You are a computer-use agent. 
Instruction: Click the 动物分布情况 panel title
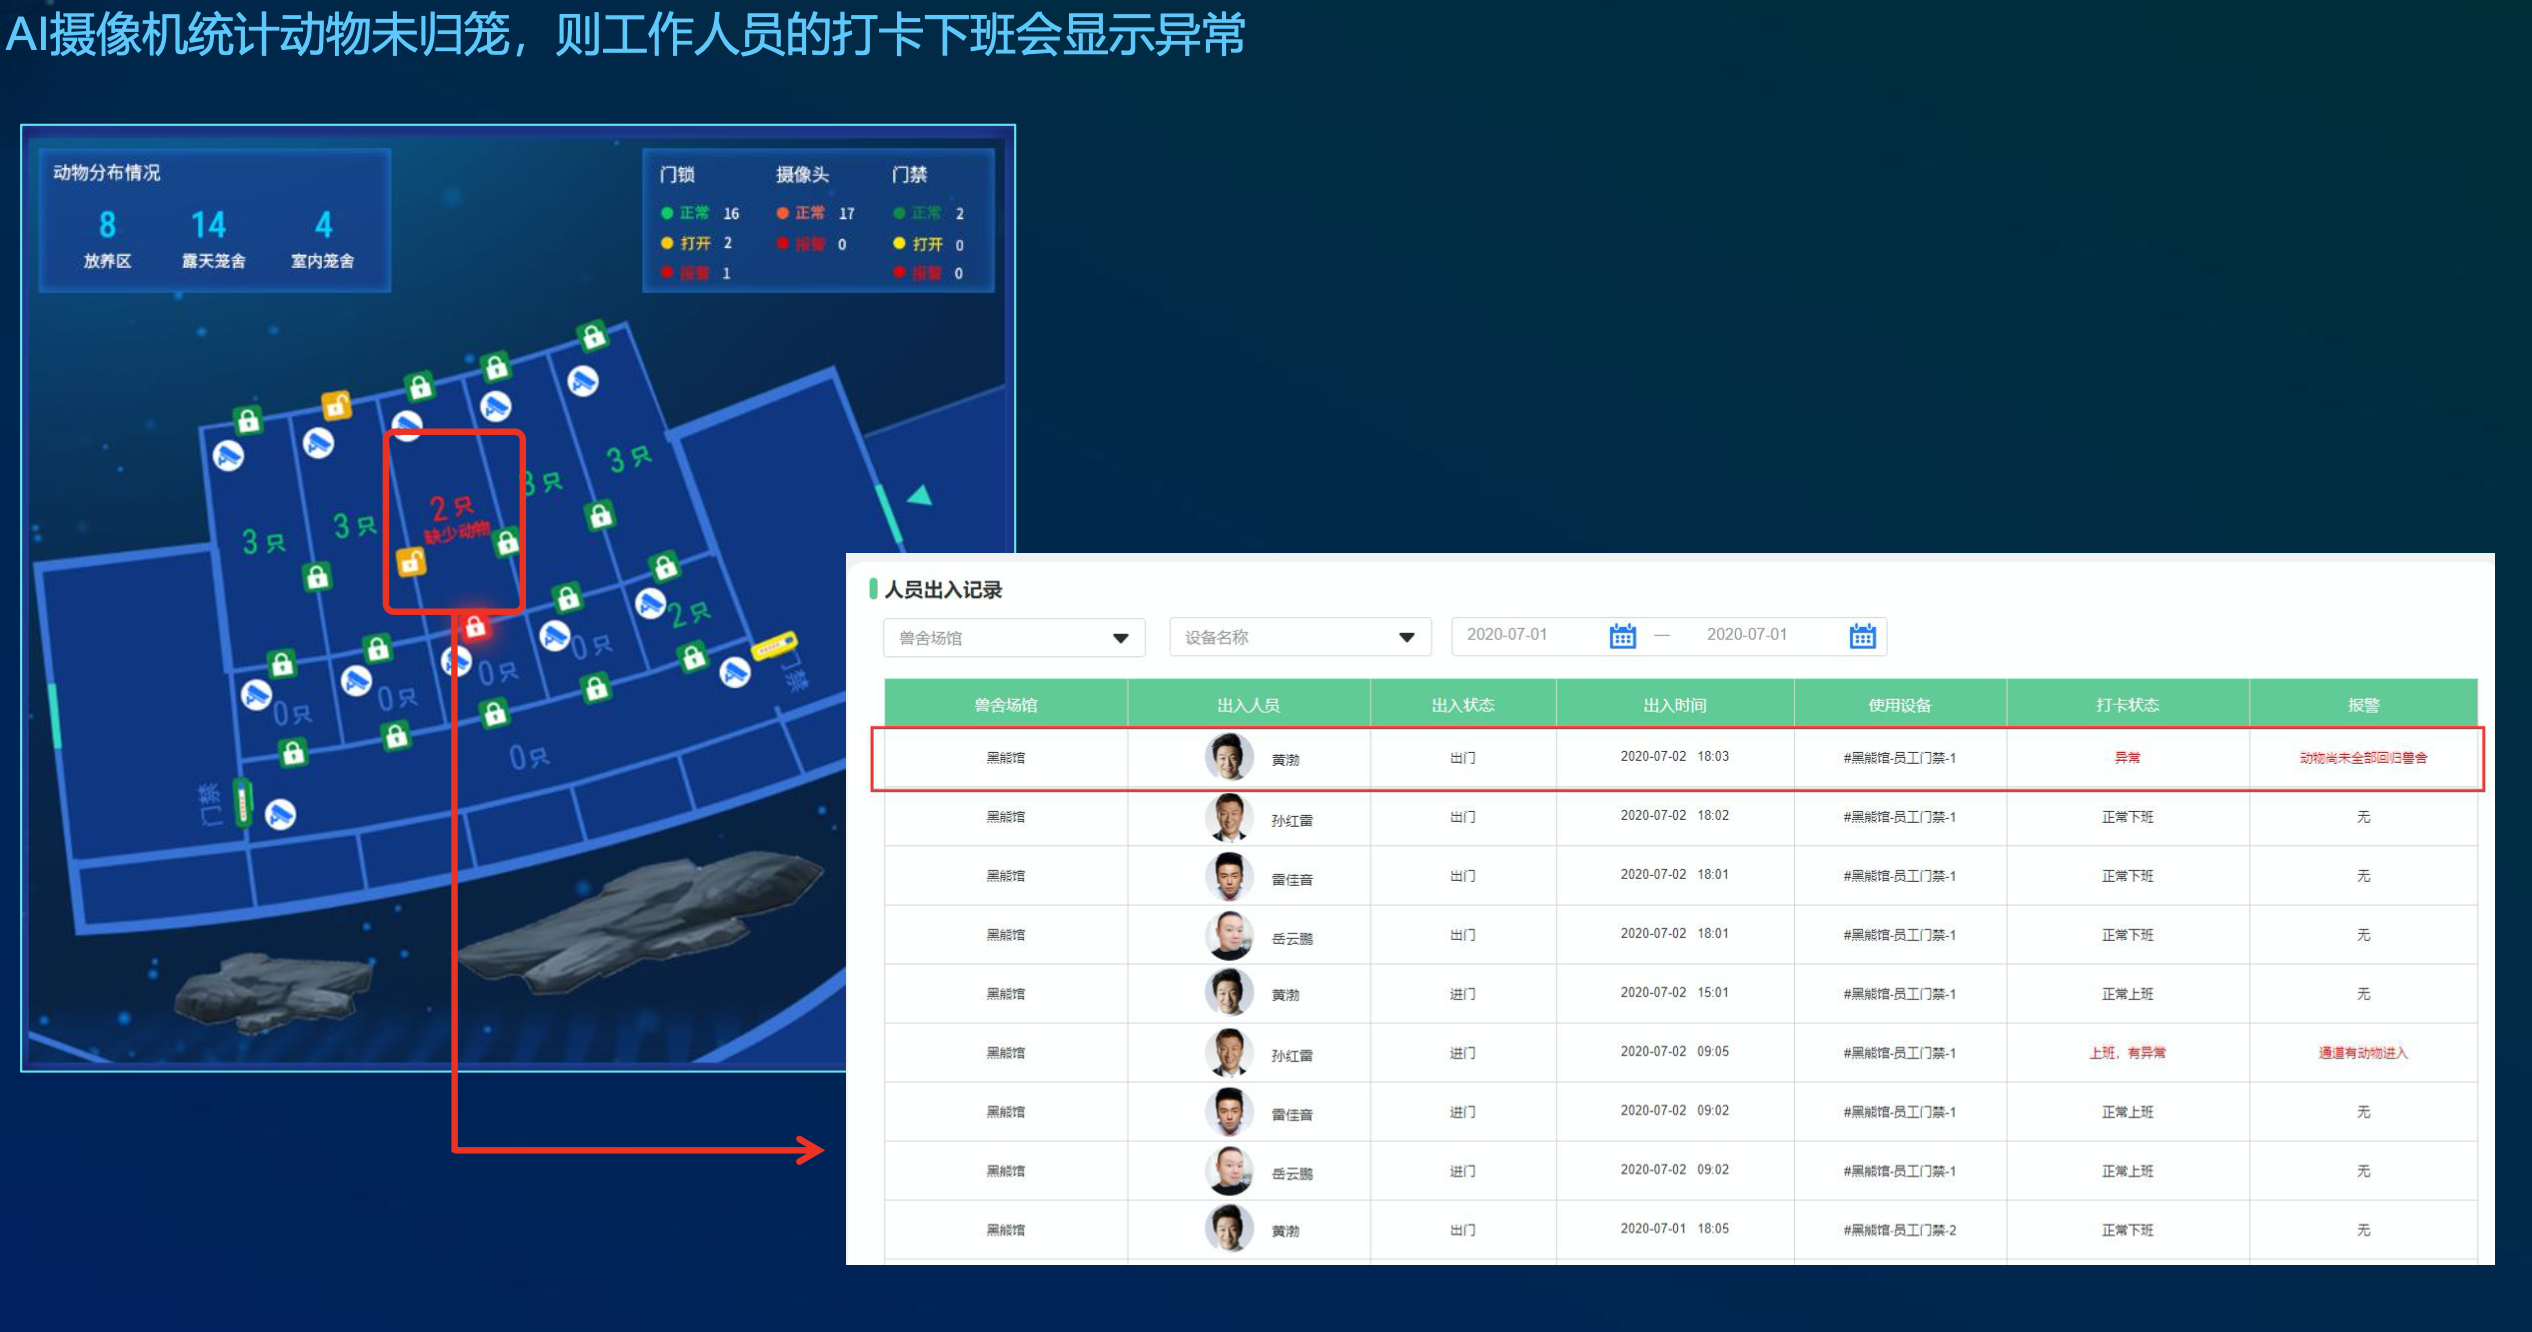click(107, 172)
